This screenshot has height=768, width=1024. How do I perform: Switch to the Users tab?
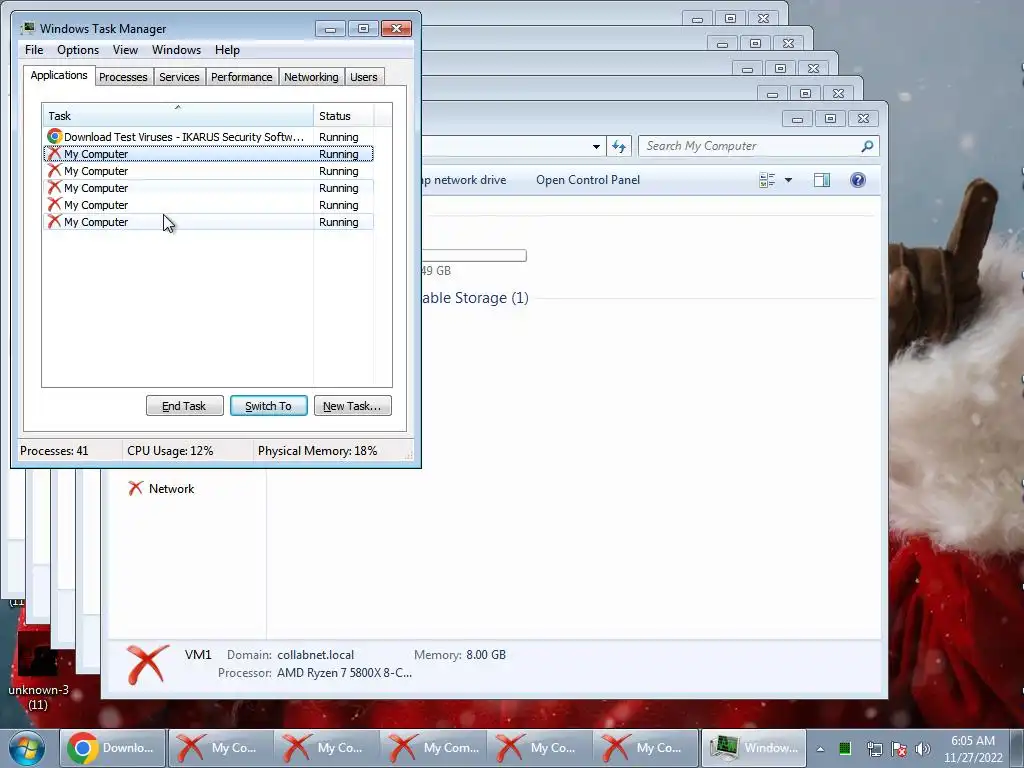coord(364,77)
